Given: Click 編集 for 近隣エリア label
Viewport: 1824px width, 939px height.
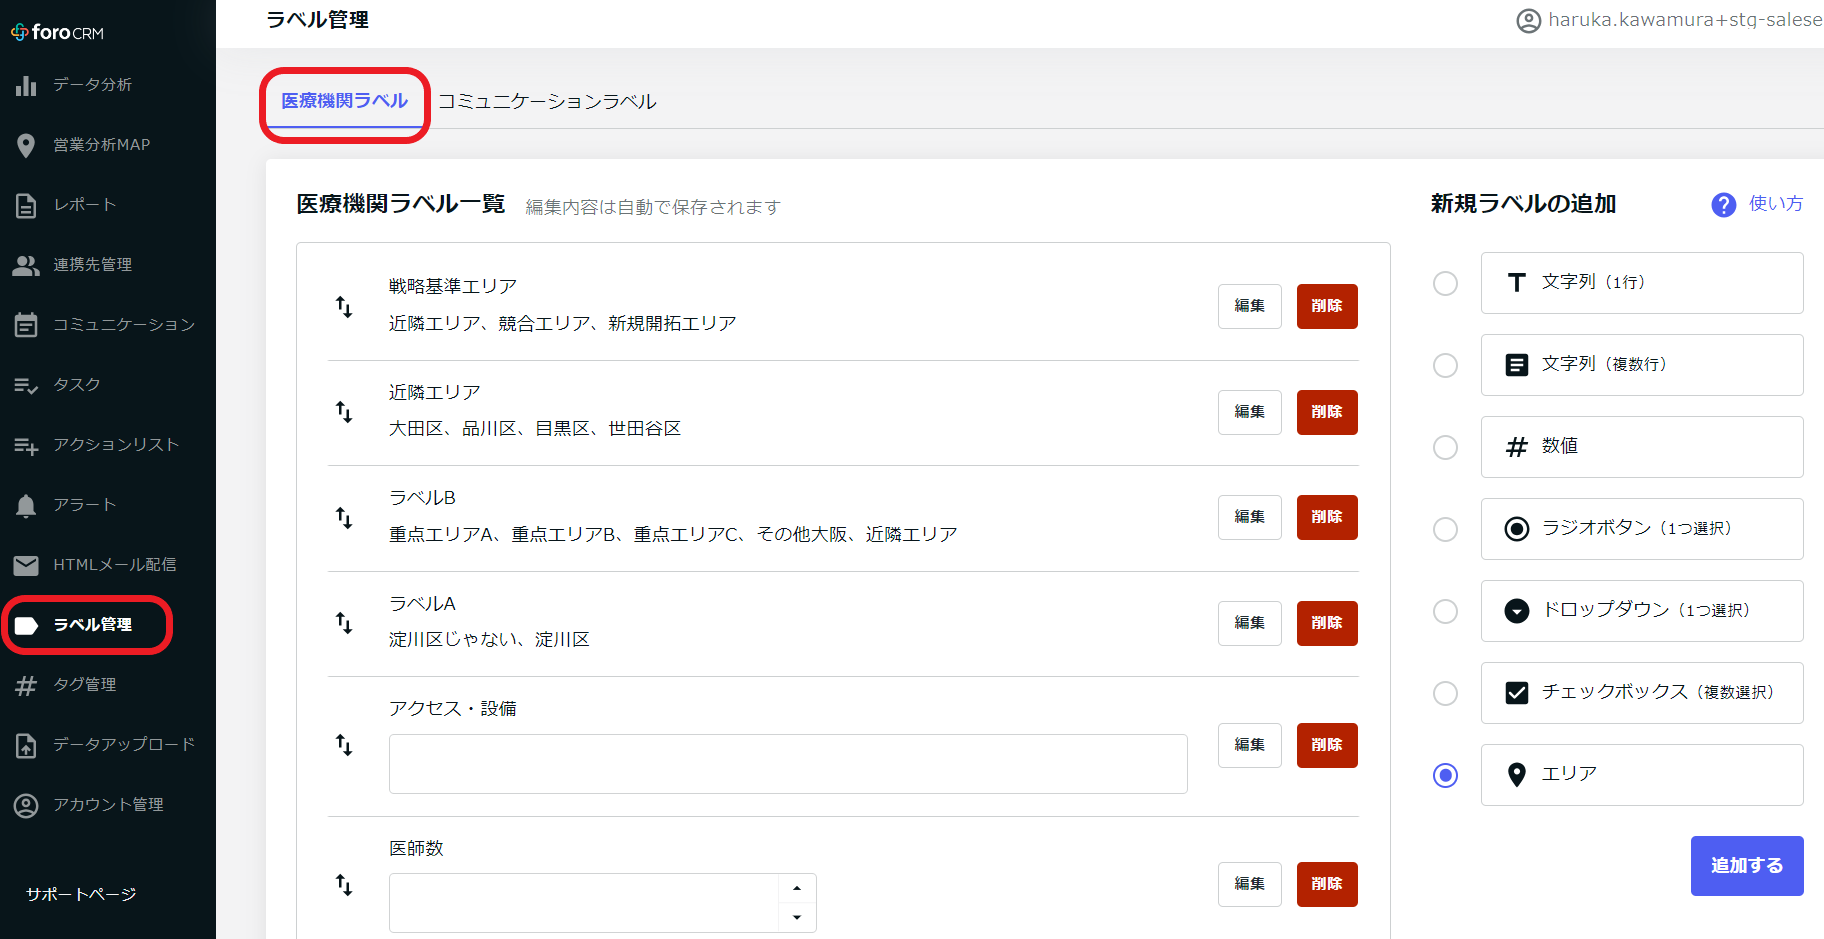Looking at the screenshot, I should tap(1250, 412).
